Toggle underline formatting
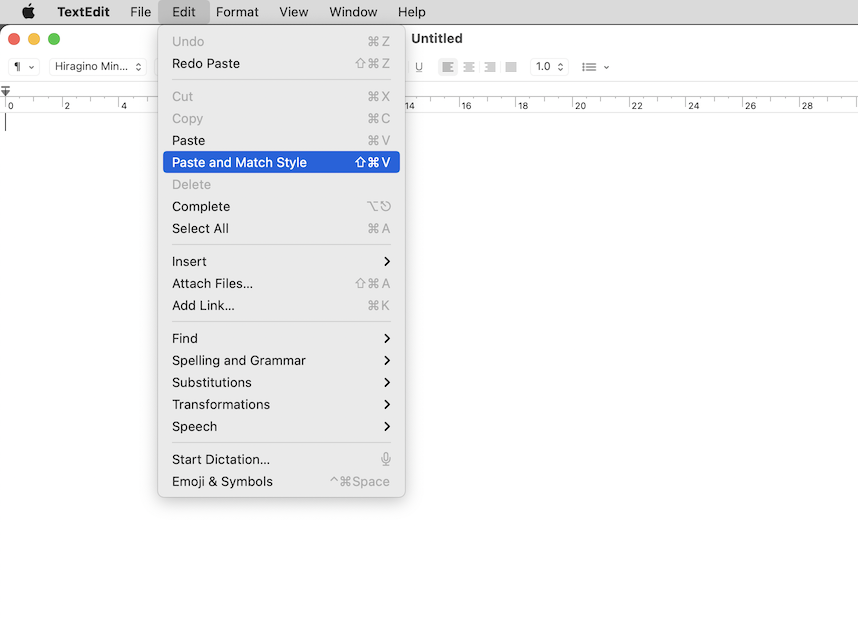 pos(419,67)
